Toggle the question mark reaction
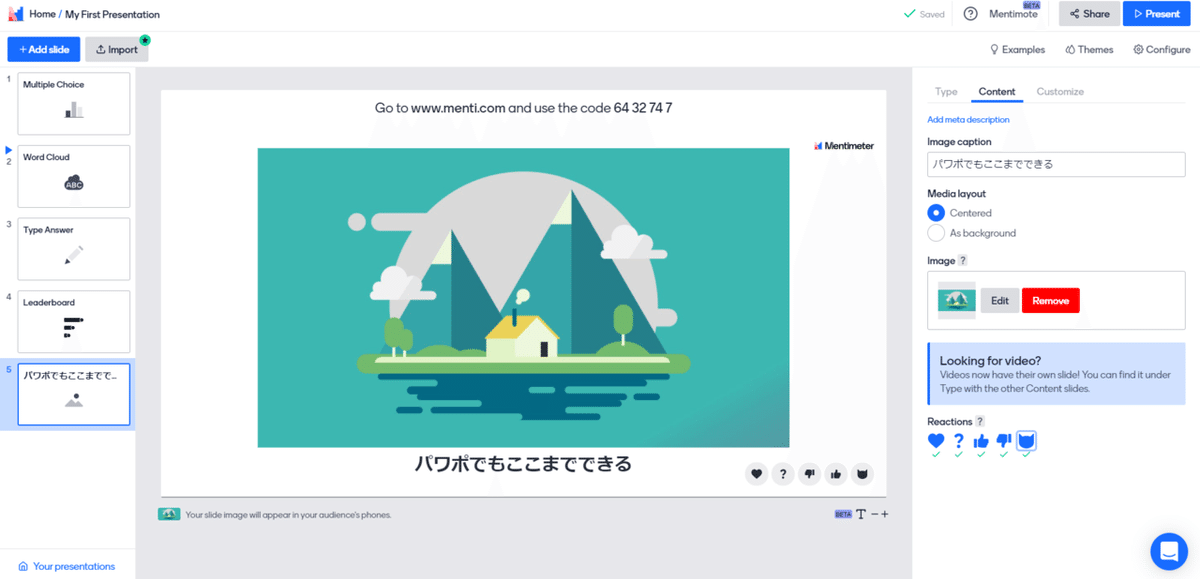The width and height of the screenshot is (1200, 579). coord(958,441)
